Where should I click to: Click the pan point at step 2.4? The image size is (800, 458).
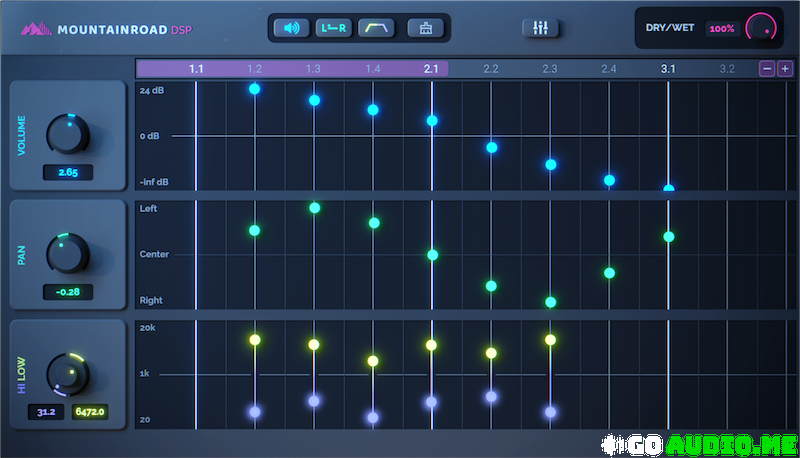609,273
